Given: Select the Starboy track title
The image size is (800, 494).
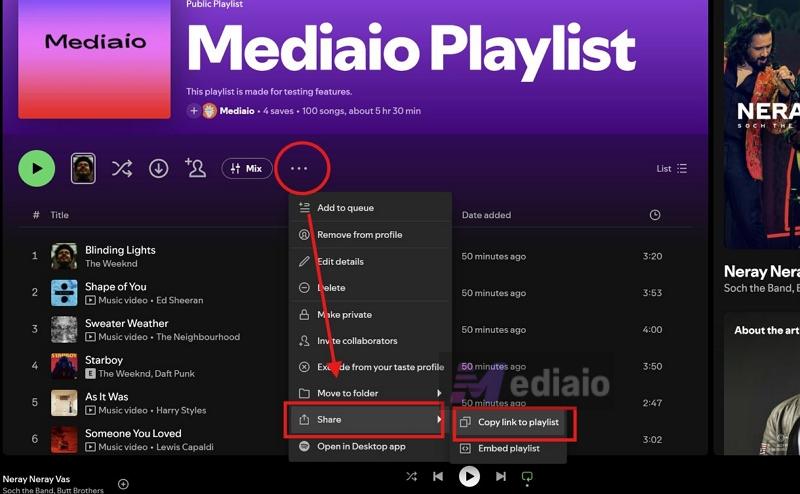Looking at the screenshot, I should point(104,360).
